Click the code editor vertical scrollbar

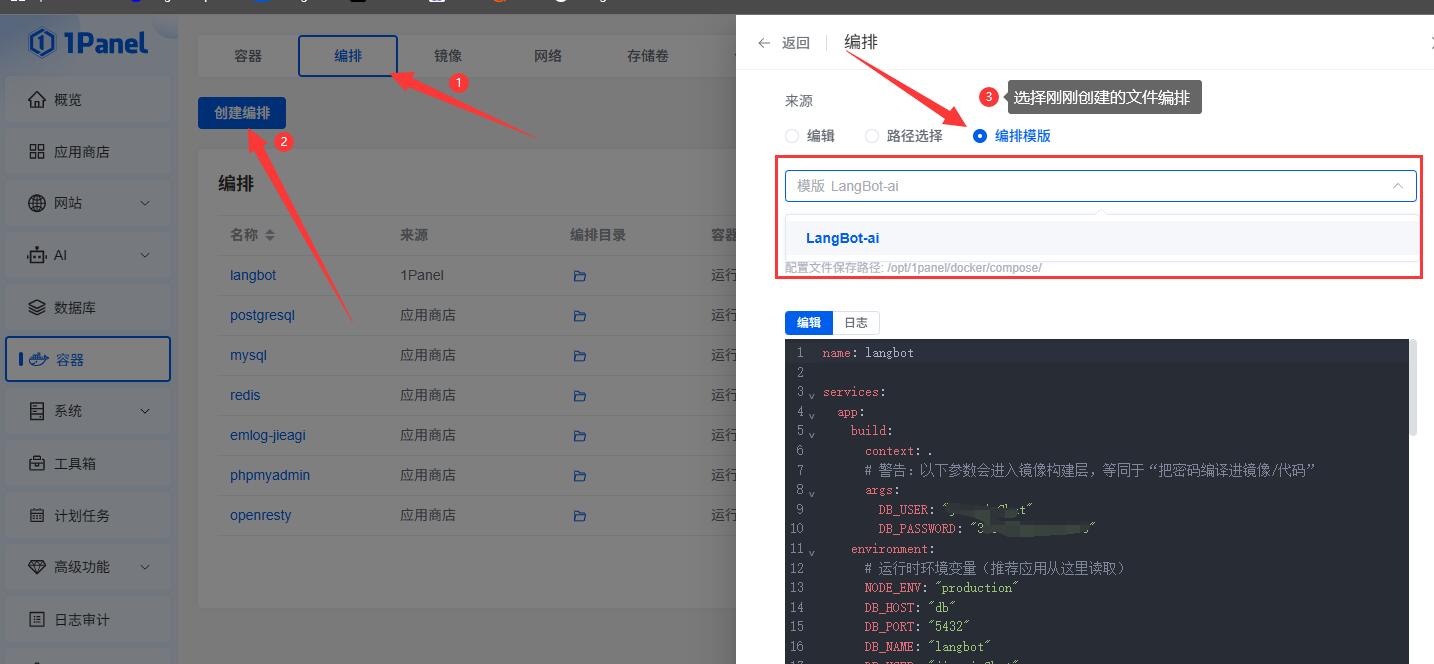pyautogui.click(x=1413, y=388)
